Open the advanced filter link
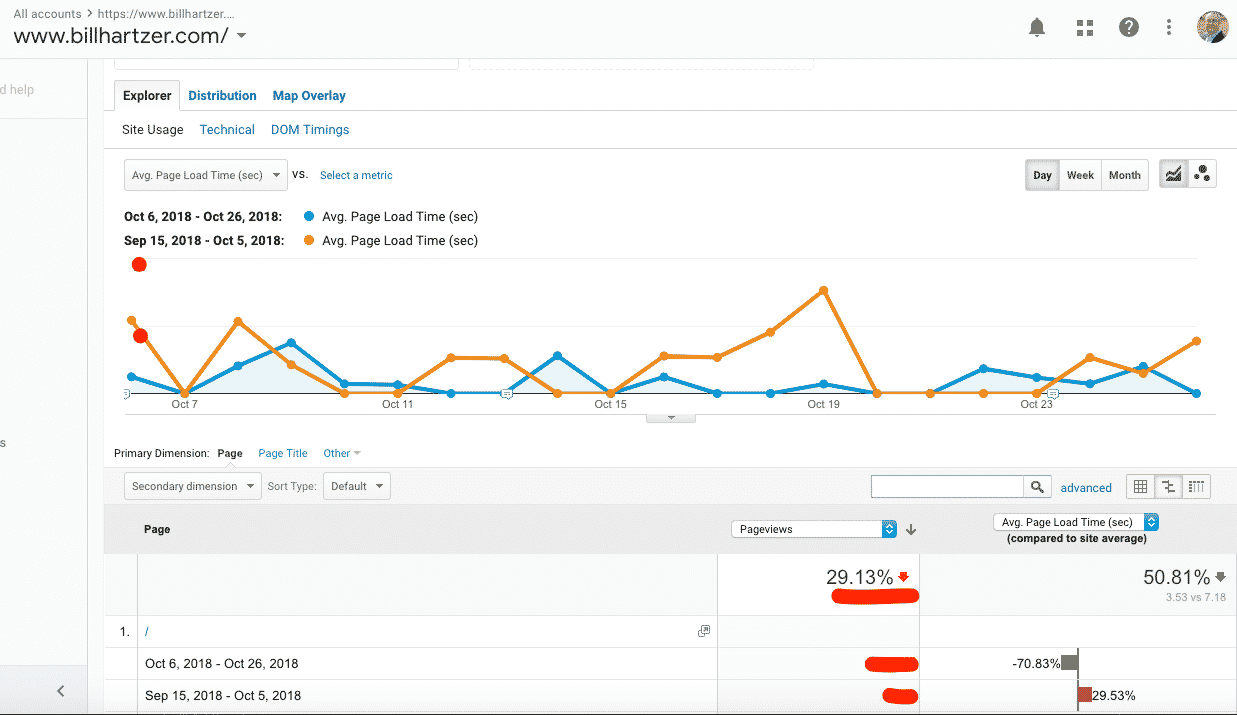Viewport: 1237px width, 715px height. pyautogui.click(x=1086, y=488)
